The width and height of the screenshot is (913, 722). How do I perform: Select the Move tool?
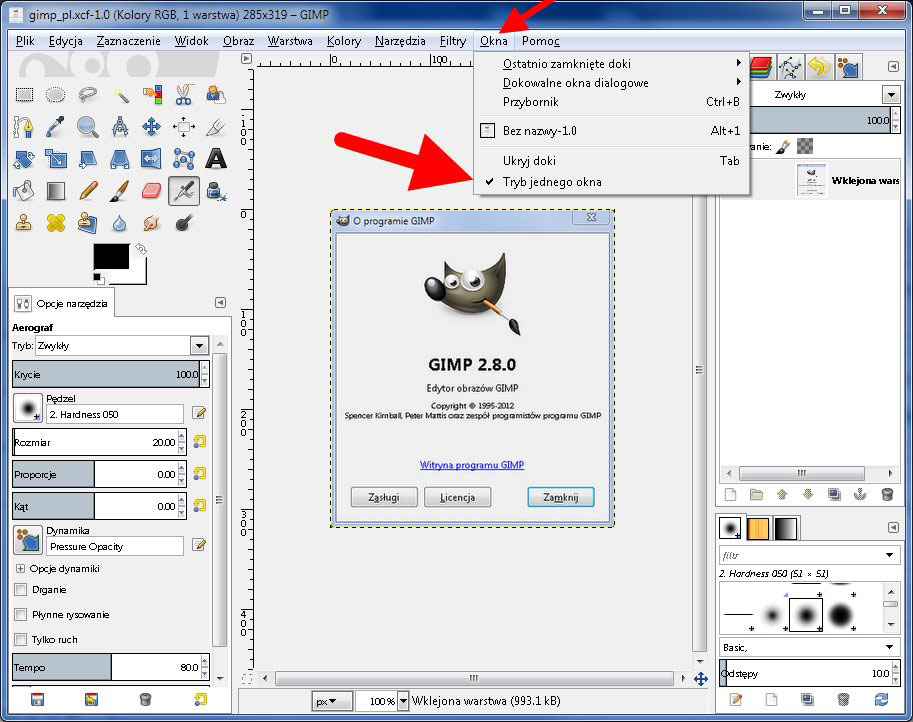(151, 126)
